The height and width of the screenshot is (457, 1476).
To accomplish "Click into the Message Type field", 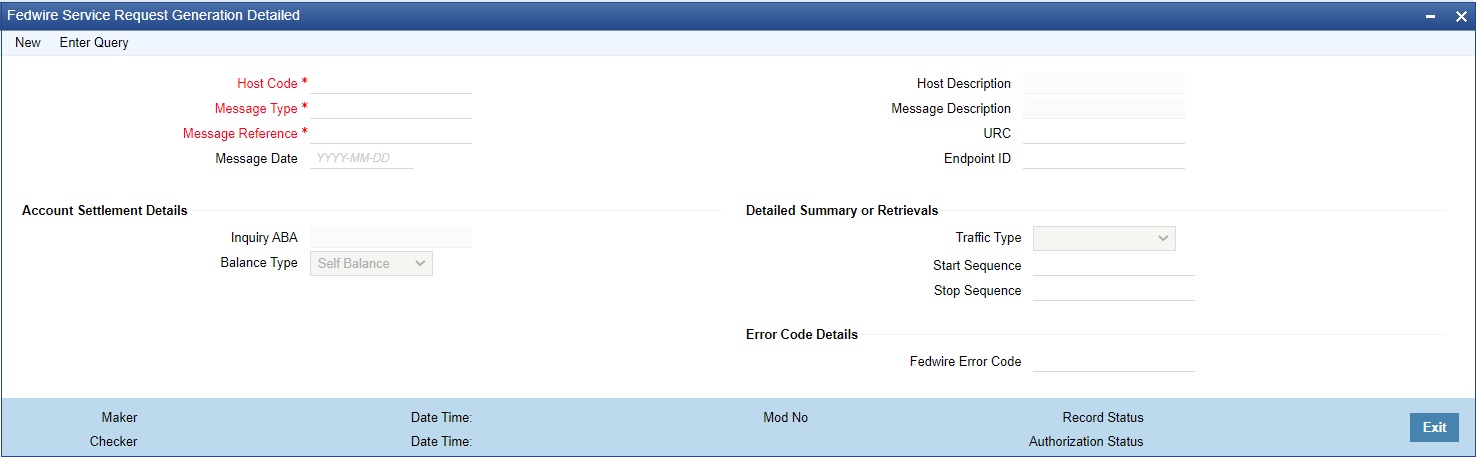I will pyautogui.click(x=391, y=108).
